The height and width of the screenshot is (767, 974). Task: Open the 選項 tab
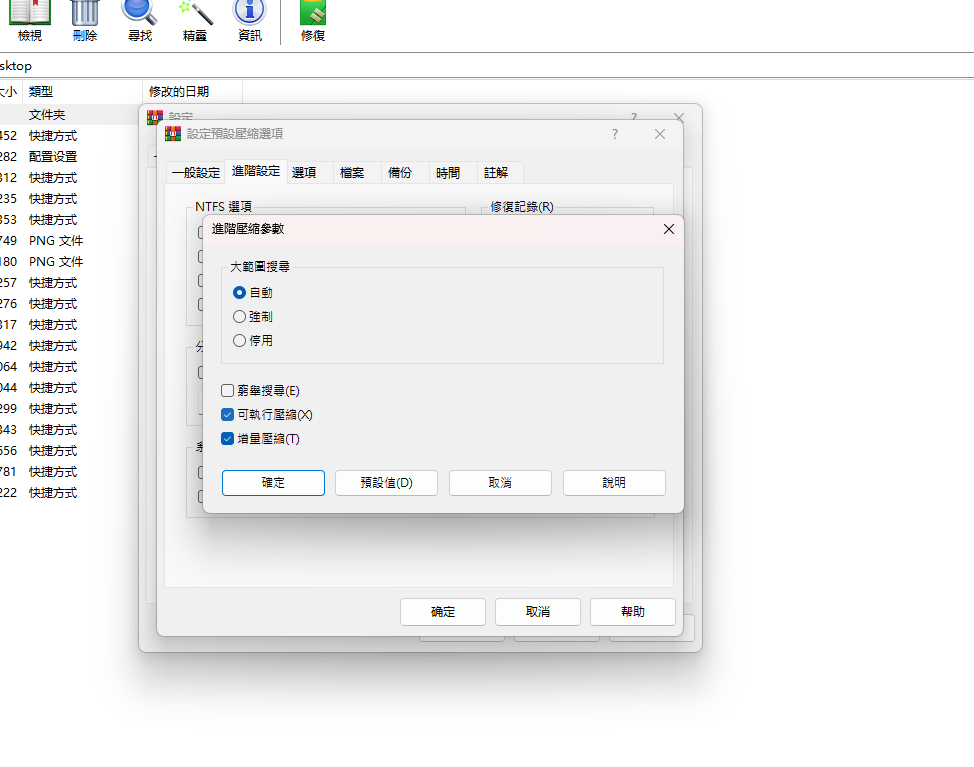tap(304, 173)
